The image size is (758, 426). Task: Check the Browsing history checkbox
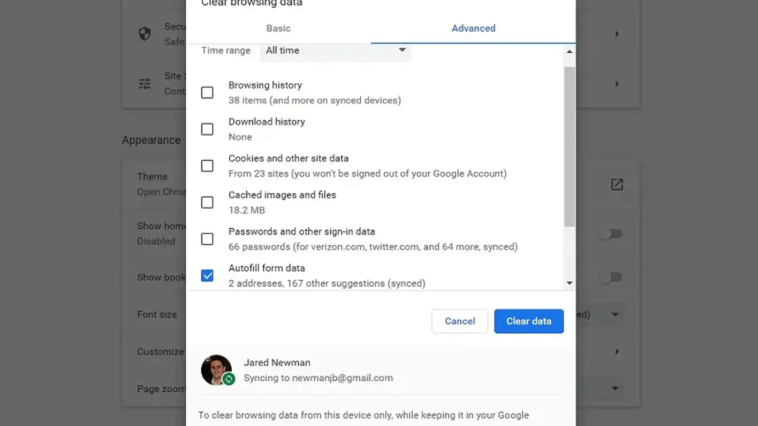point(207,93)
